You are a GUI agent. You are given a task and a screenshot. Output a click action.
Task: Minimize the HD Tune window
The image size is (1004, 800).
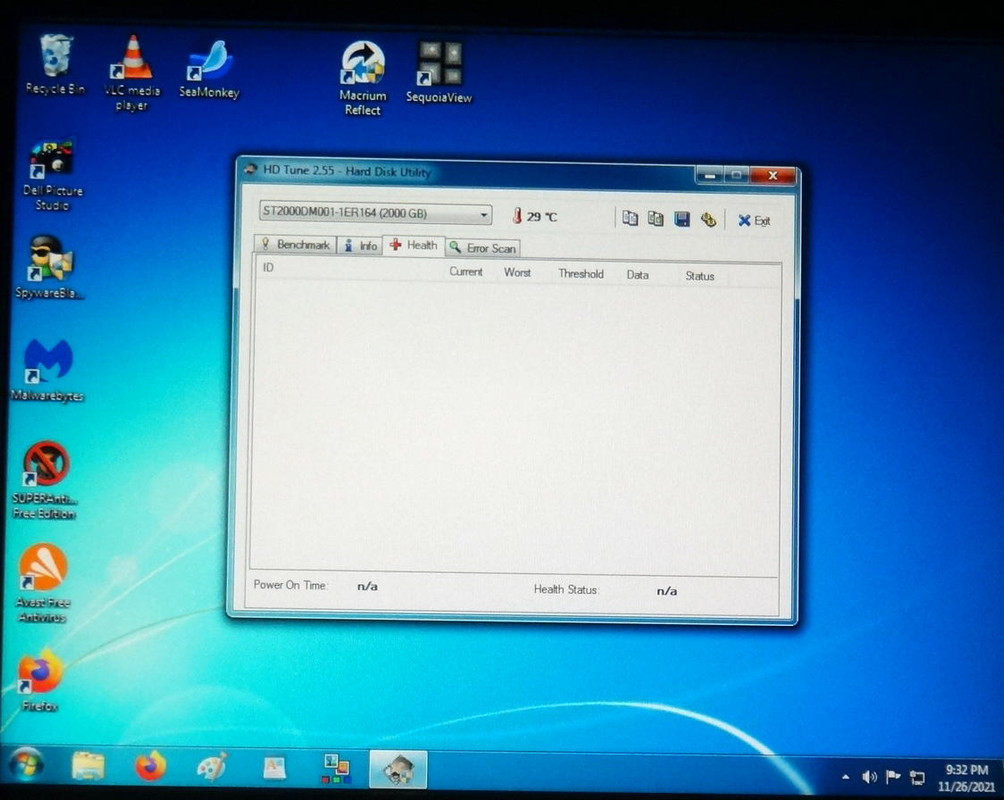pos(710,176)
